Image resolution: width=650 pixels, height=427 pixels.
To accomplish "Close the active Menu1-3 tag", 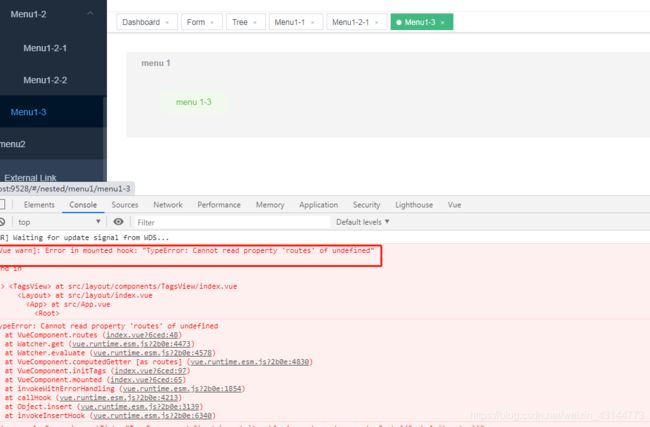I will (x=442, y=22).
